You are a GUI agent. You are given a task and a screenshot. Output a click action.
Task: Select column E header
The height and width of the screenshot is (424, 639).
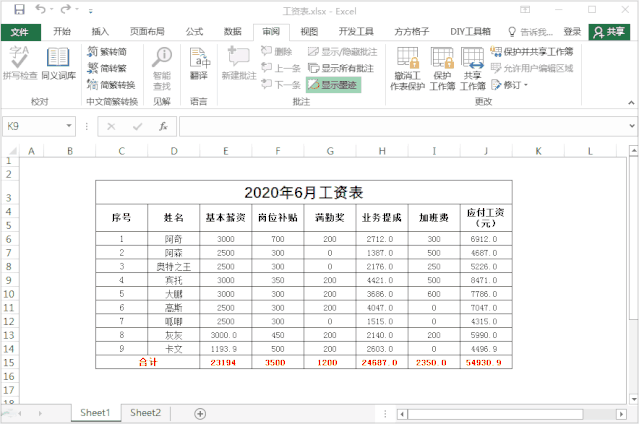click(225, 151)
